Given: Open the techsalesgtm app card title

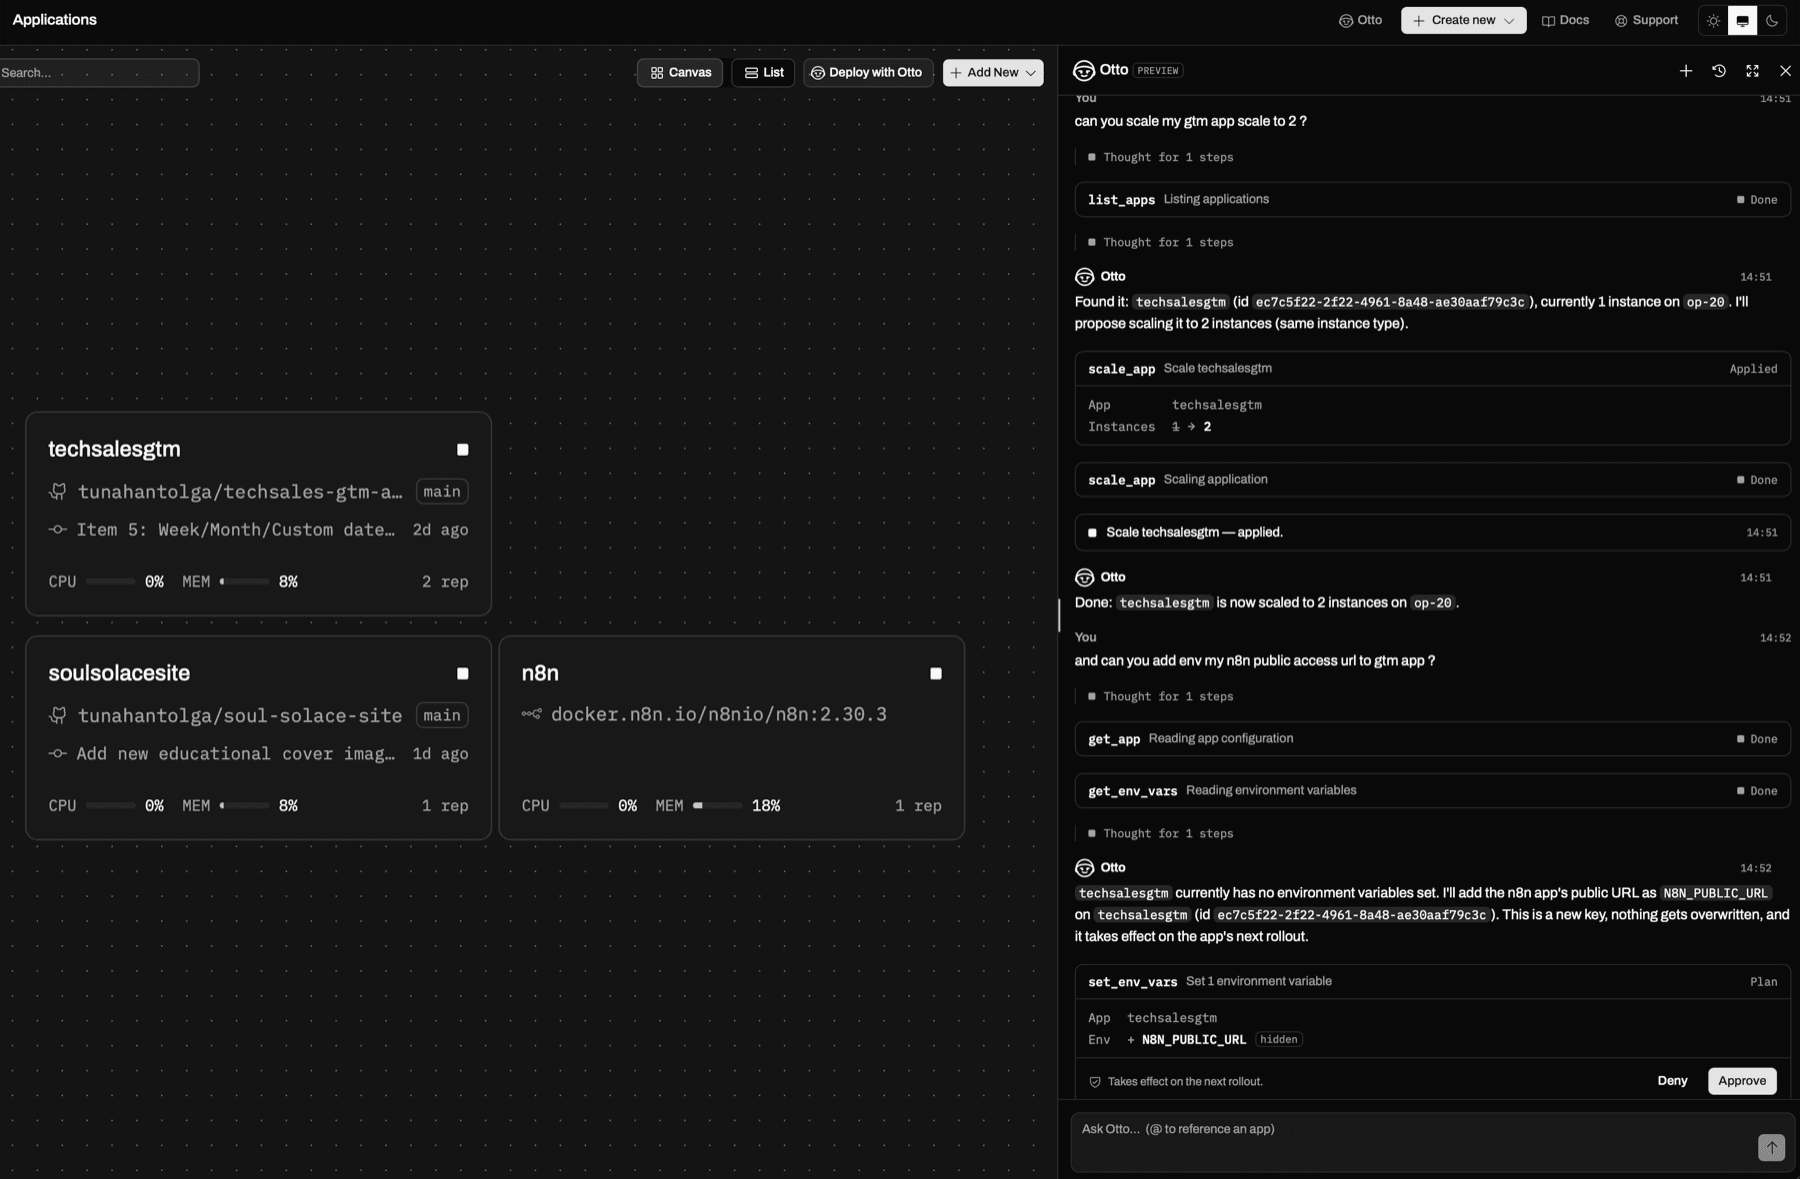Looking at the screenshot, I should pos(114,450).
